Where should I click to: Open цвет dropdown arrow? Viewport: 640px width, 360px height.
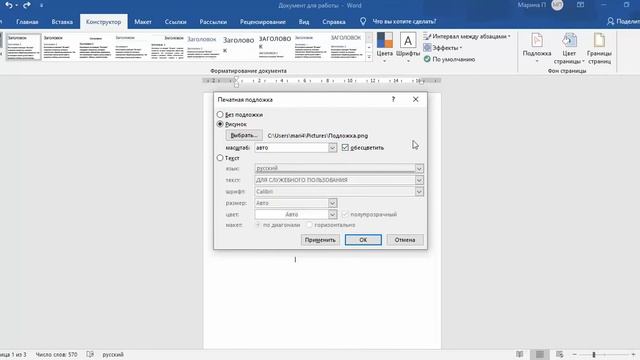(x=332, y=214)
